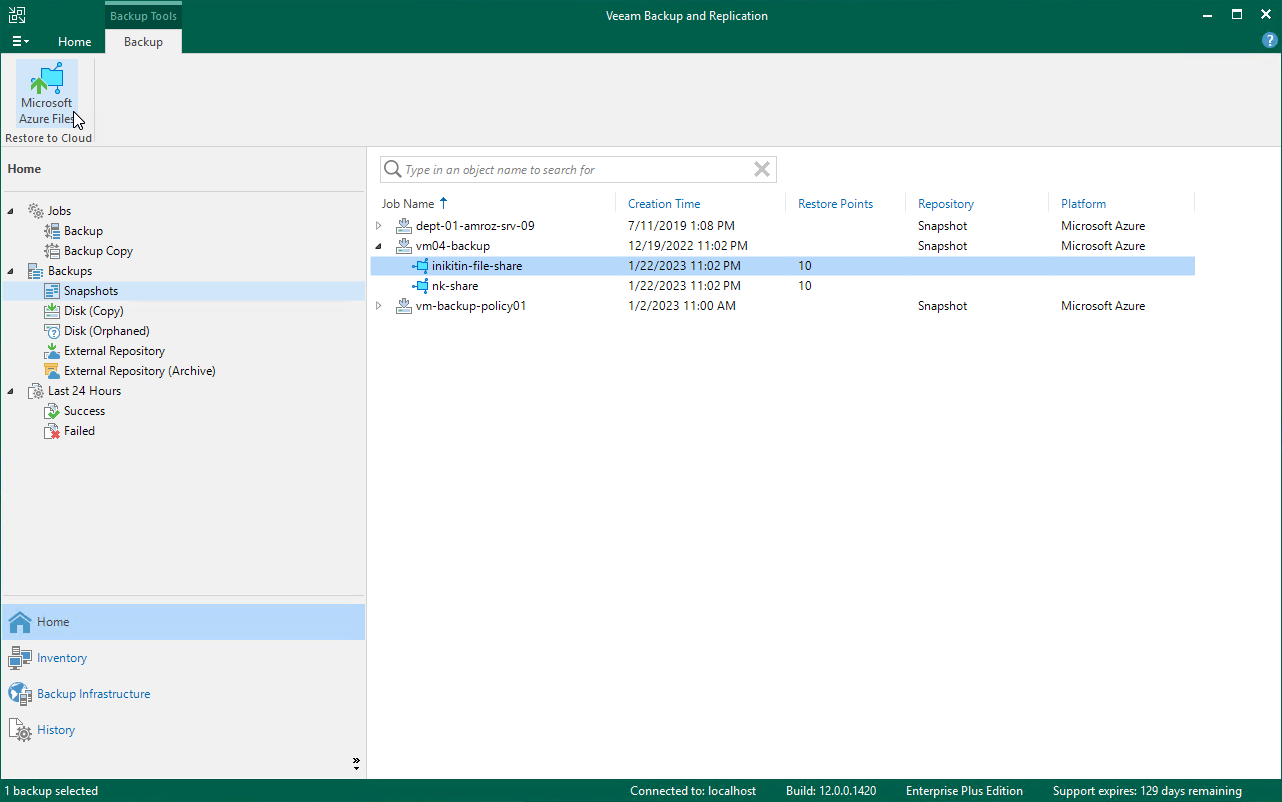Image resolution: width=1282 pixels, height=802 pixels.
Task: Click the object name search field
Action: coord(570,170)
